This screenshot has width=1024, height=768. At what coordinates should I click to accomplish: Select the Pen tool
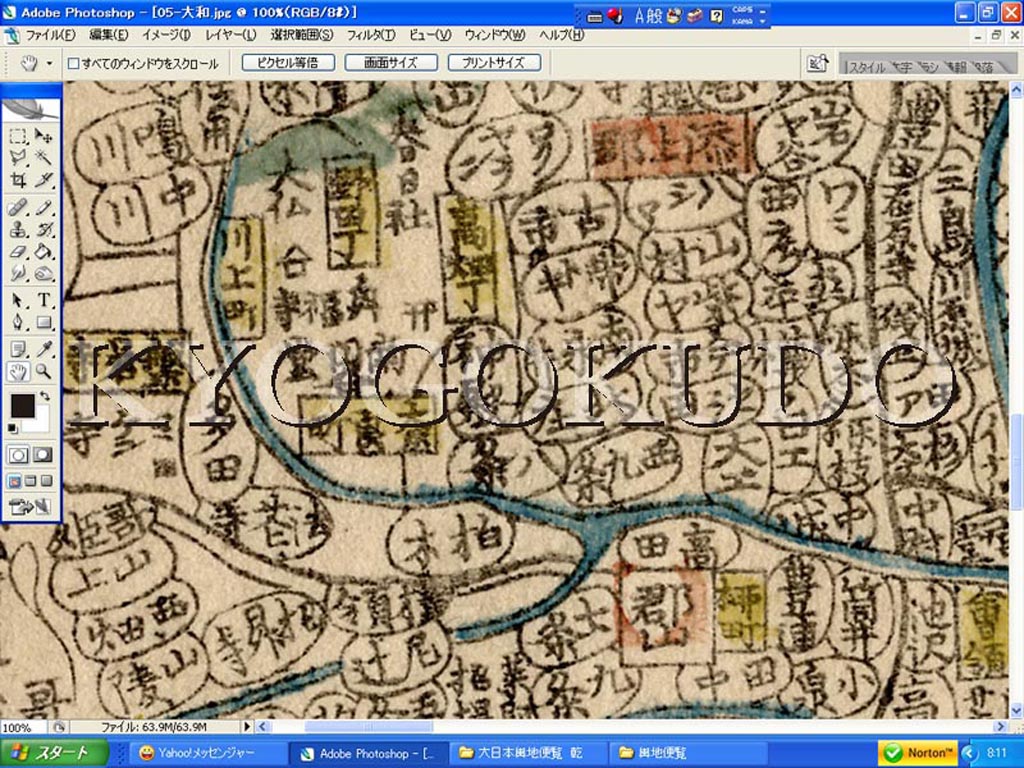18,322
